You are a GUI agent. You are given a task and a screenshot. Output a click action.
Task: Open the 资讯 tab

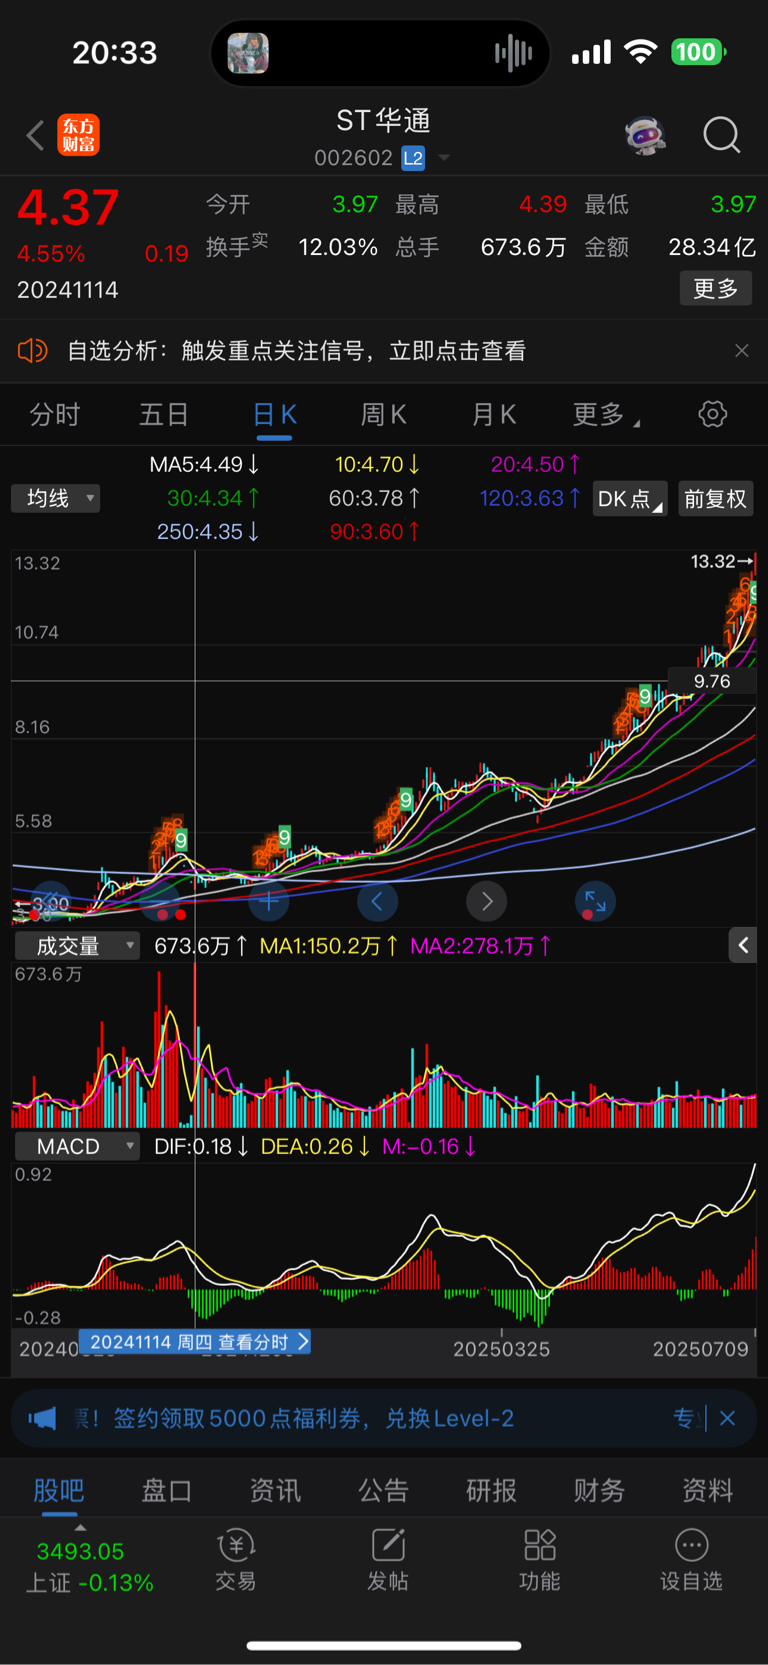tap(275, 1490)
